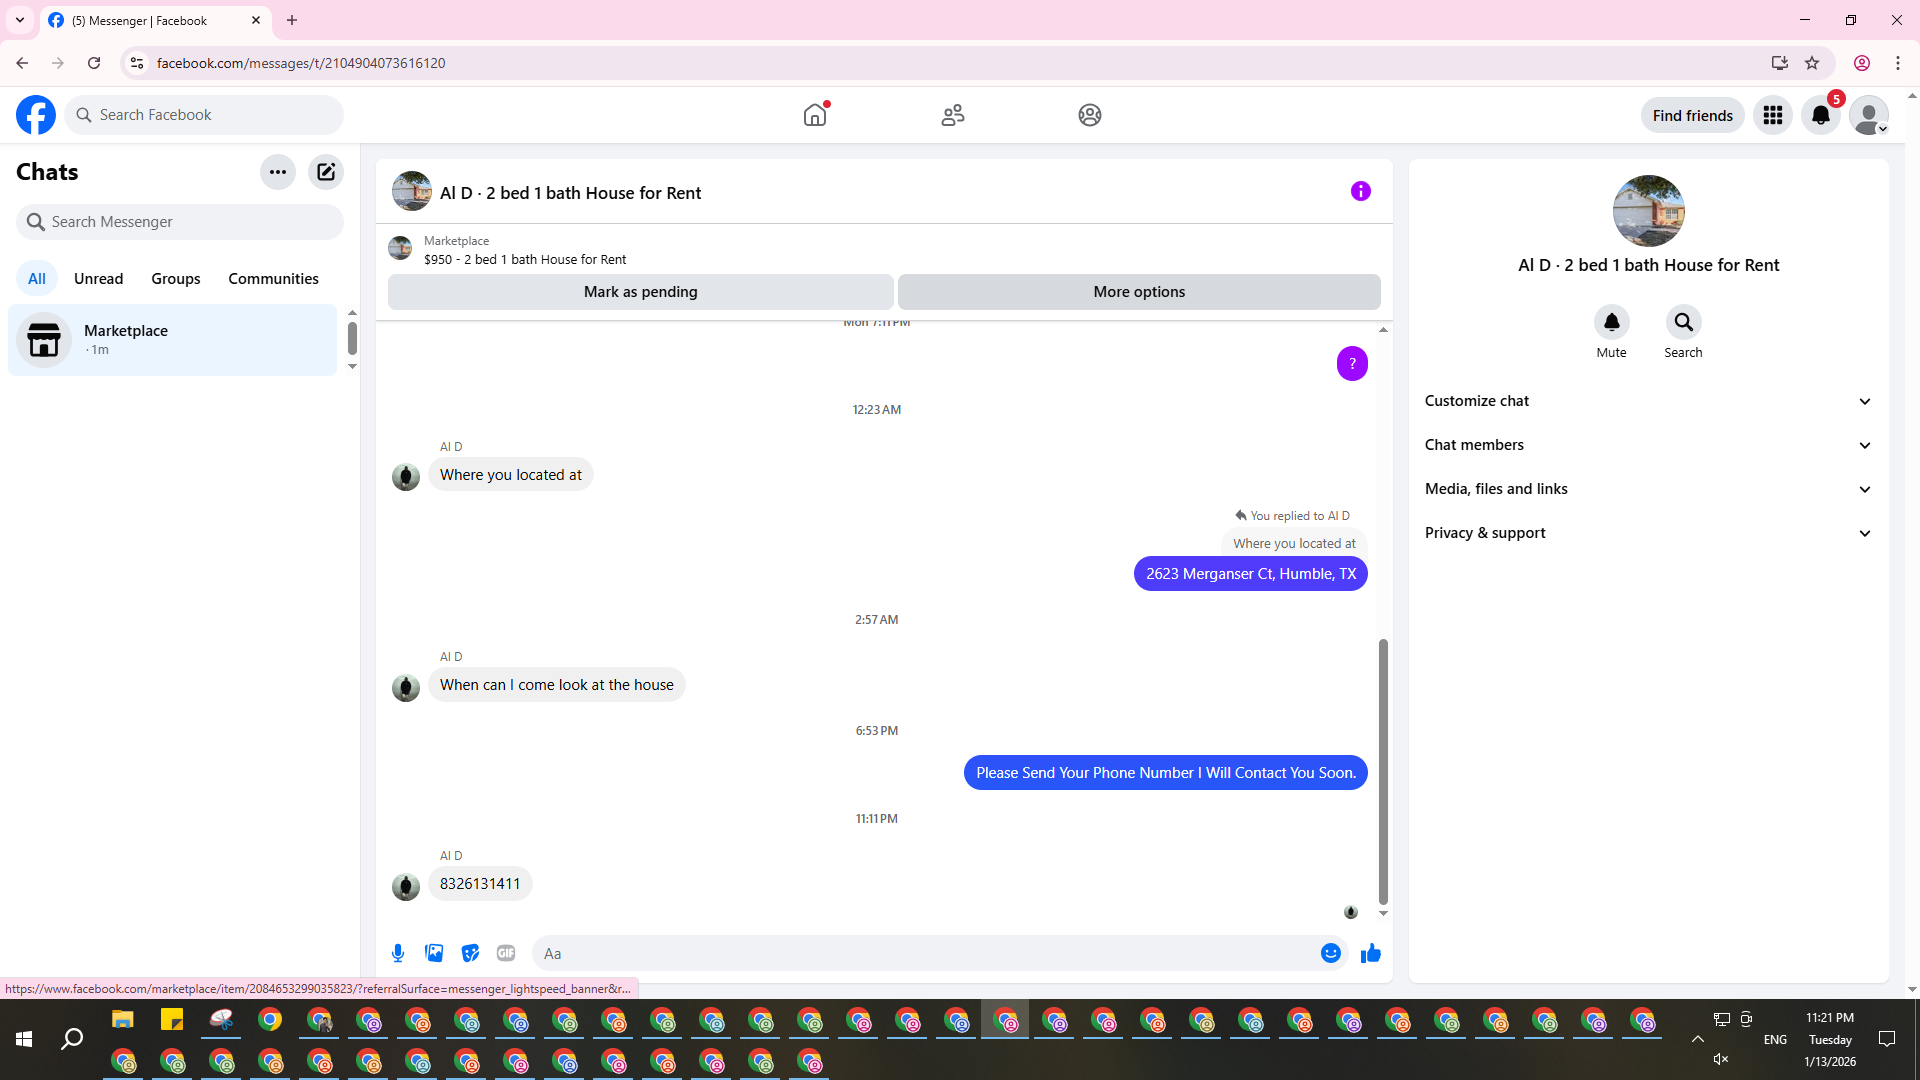Open the Facebook notifications bell
The width and height of the screenshot is (1920, 1080).
click(1820, 115)
